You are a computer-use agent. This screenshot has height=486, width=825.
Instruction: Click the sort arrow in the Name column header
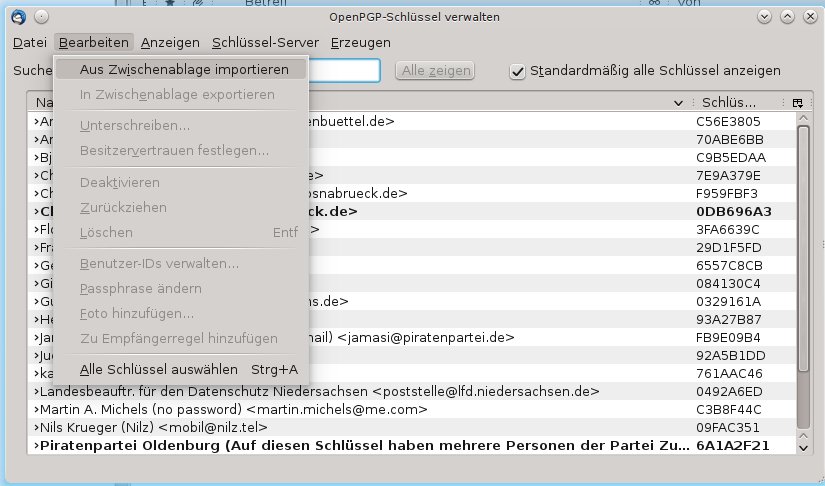tap(680, 103)
